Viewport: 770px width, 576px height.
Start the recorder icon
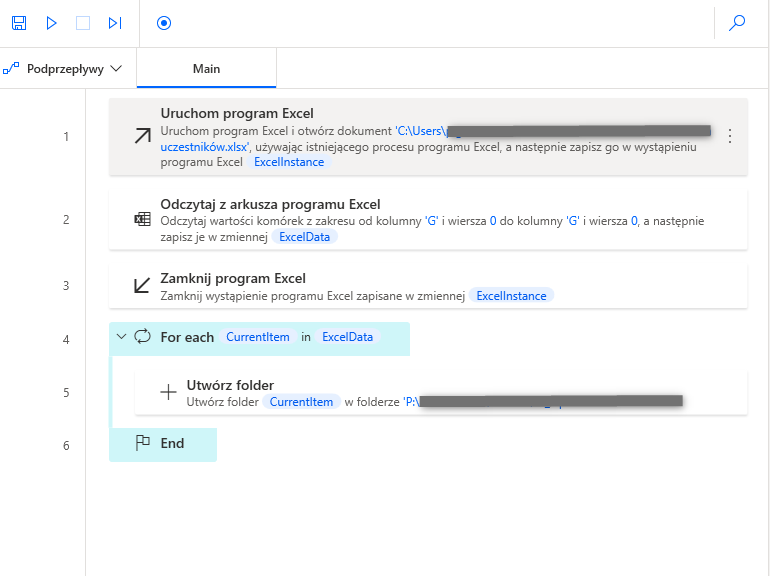pyautogui.click(x=164, y=23)
